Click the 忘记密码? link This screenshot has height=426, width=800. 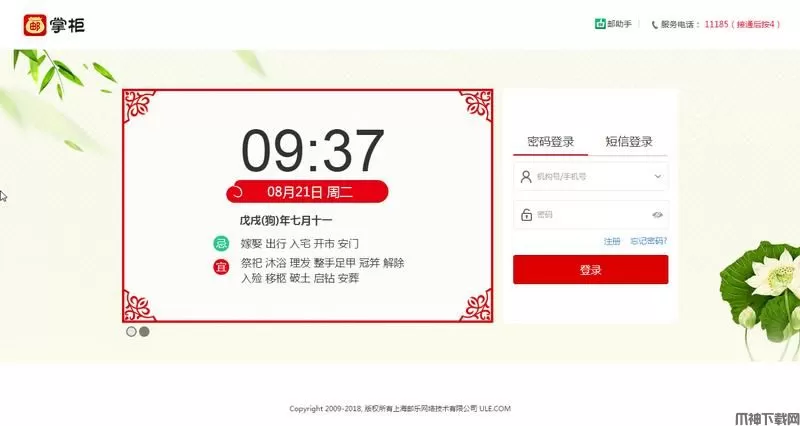648,241
